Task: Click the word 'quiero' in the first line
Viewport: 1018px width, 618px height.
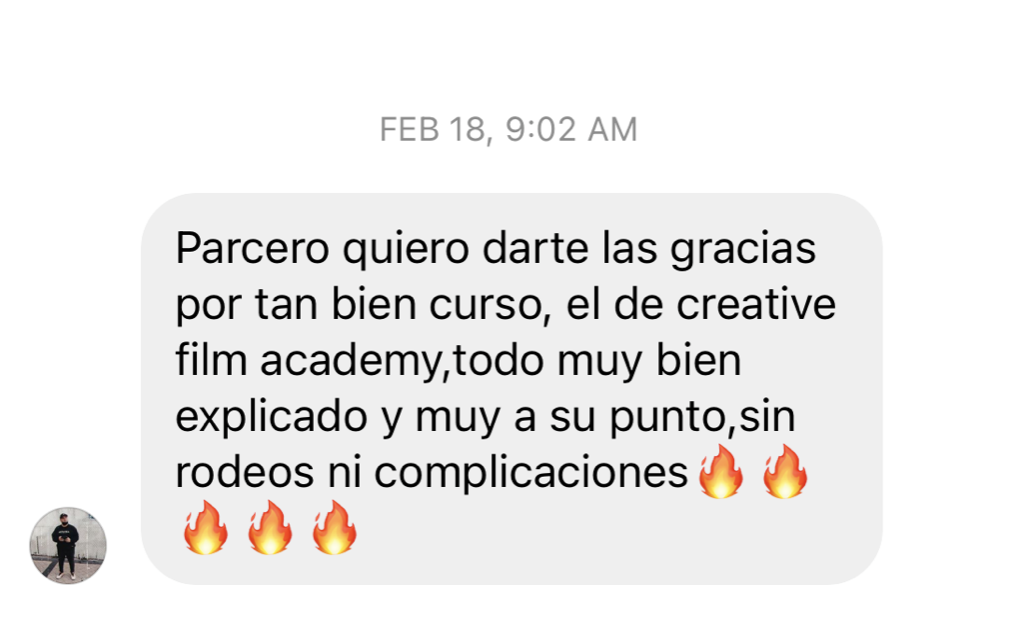Action: tap(406, 251)
